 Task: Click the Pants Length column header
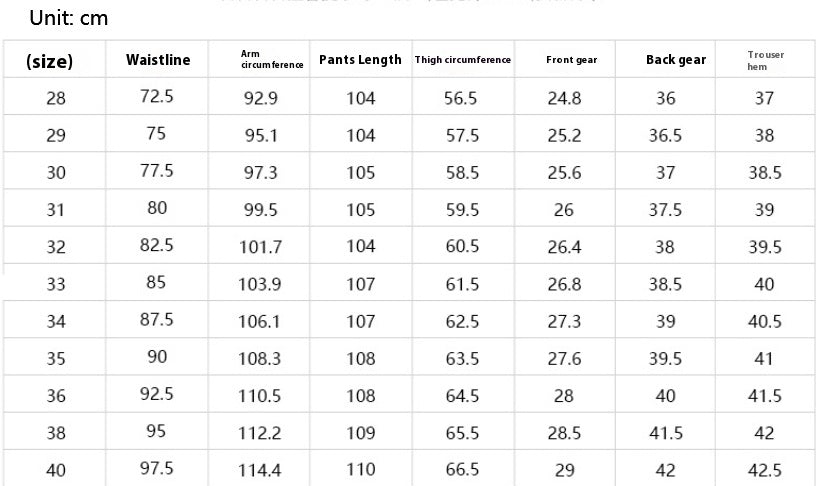[360, 60]
